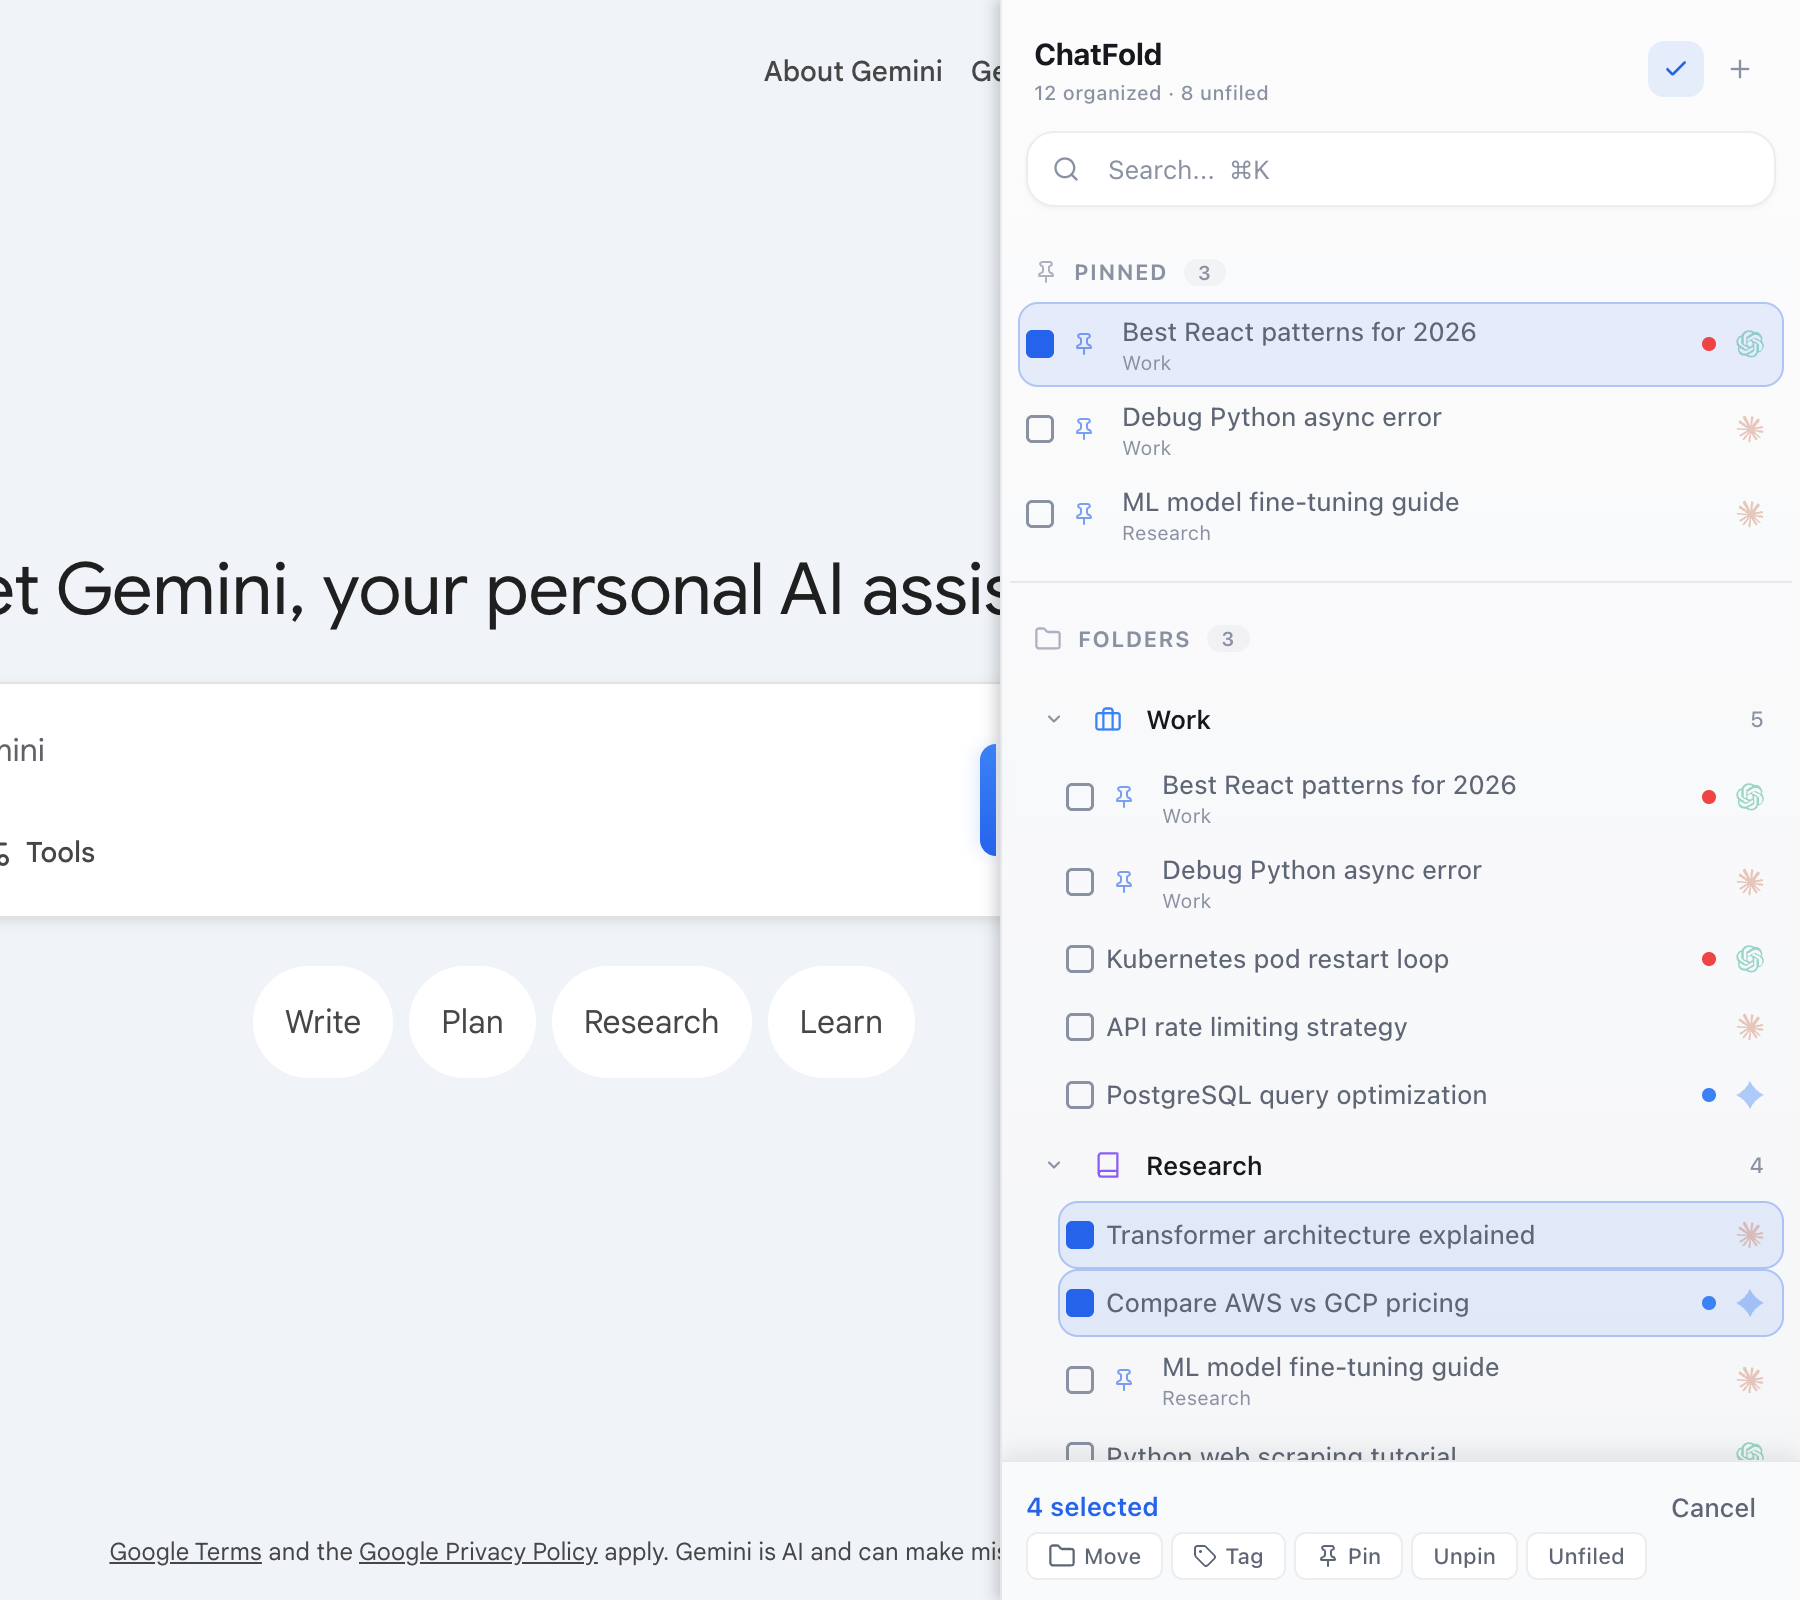The width and height of the screenshot is (1800, 1600).
Task: Uncheck Transformer architecture explained
Action: click(1079, 1235)
